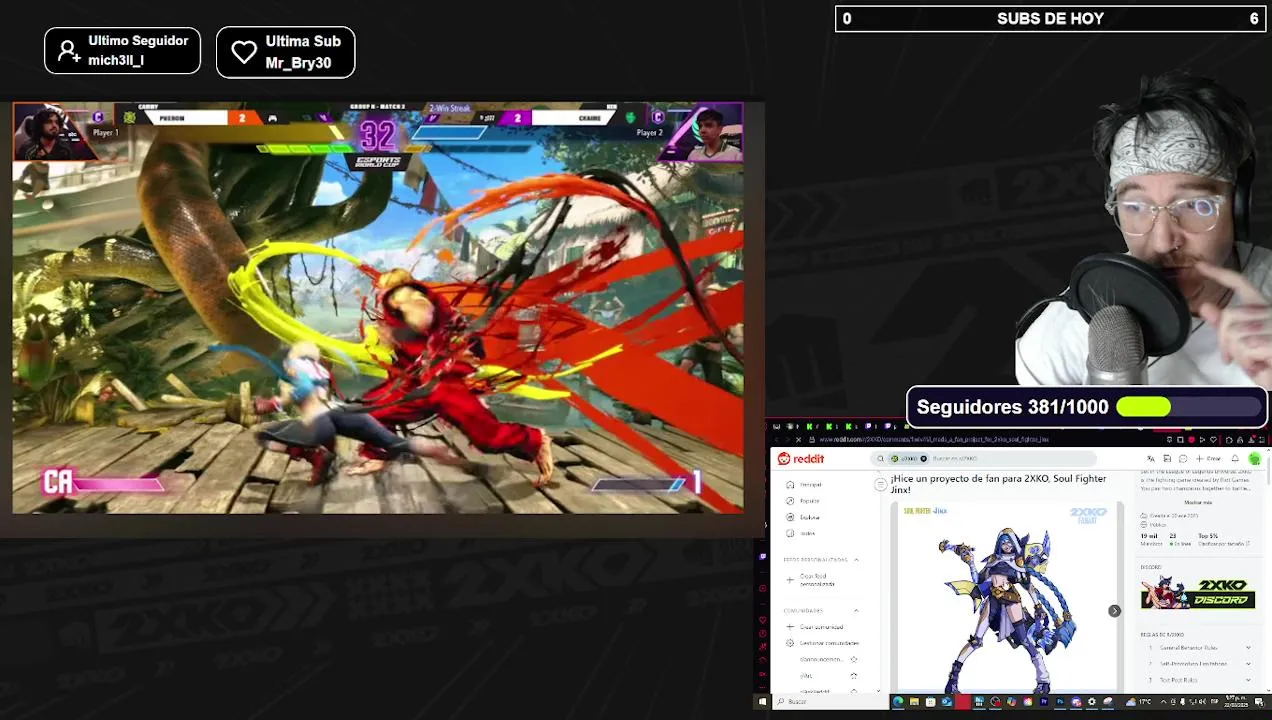The width and height of the screenshot is (1272, 720).
Task: Click the Ultima Sub panel
Action: [285, 52]
